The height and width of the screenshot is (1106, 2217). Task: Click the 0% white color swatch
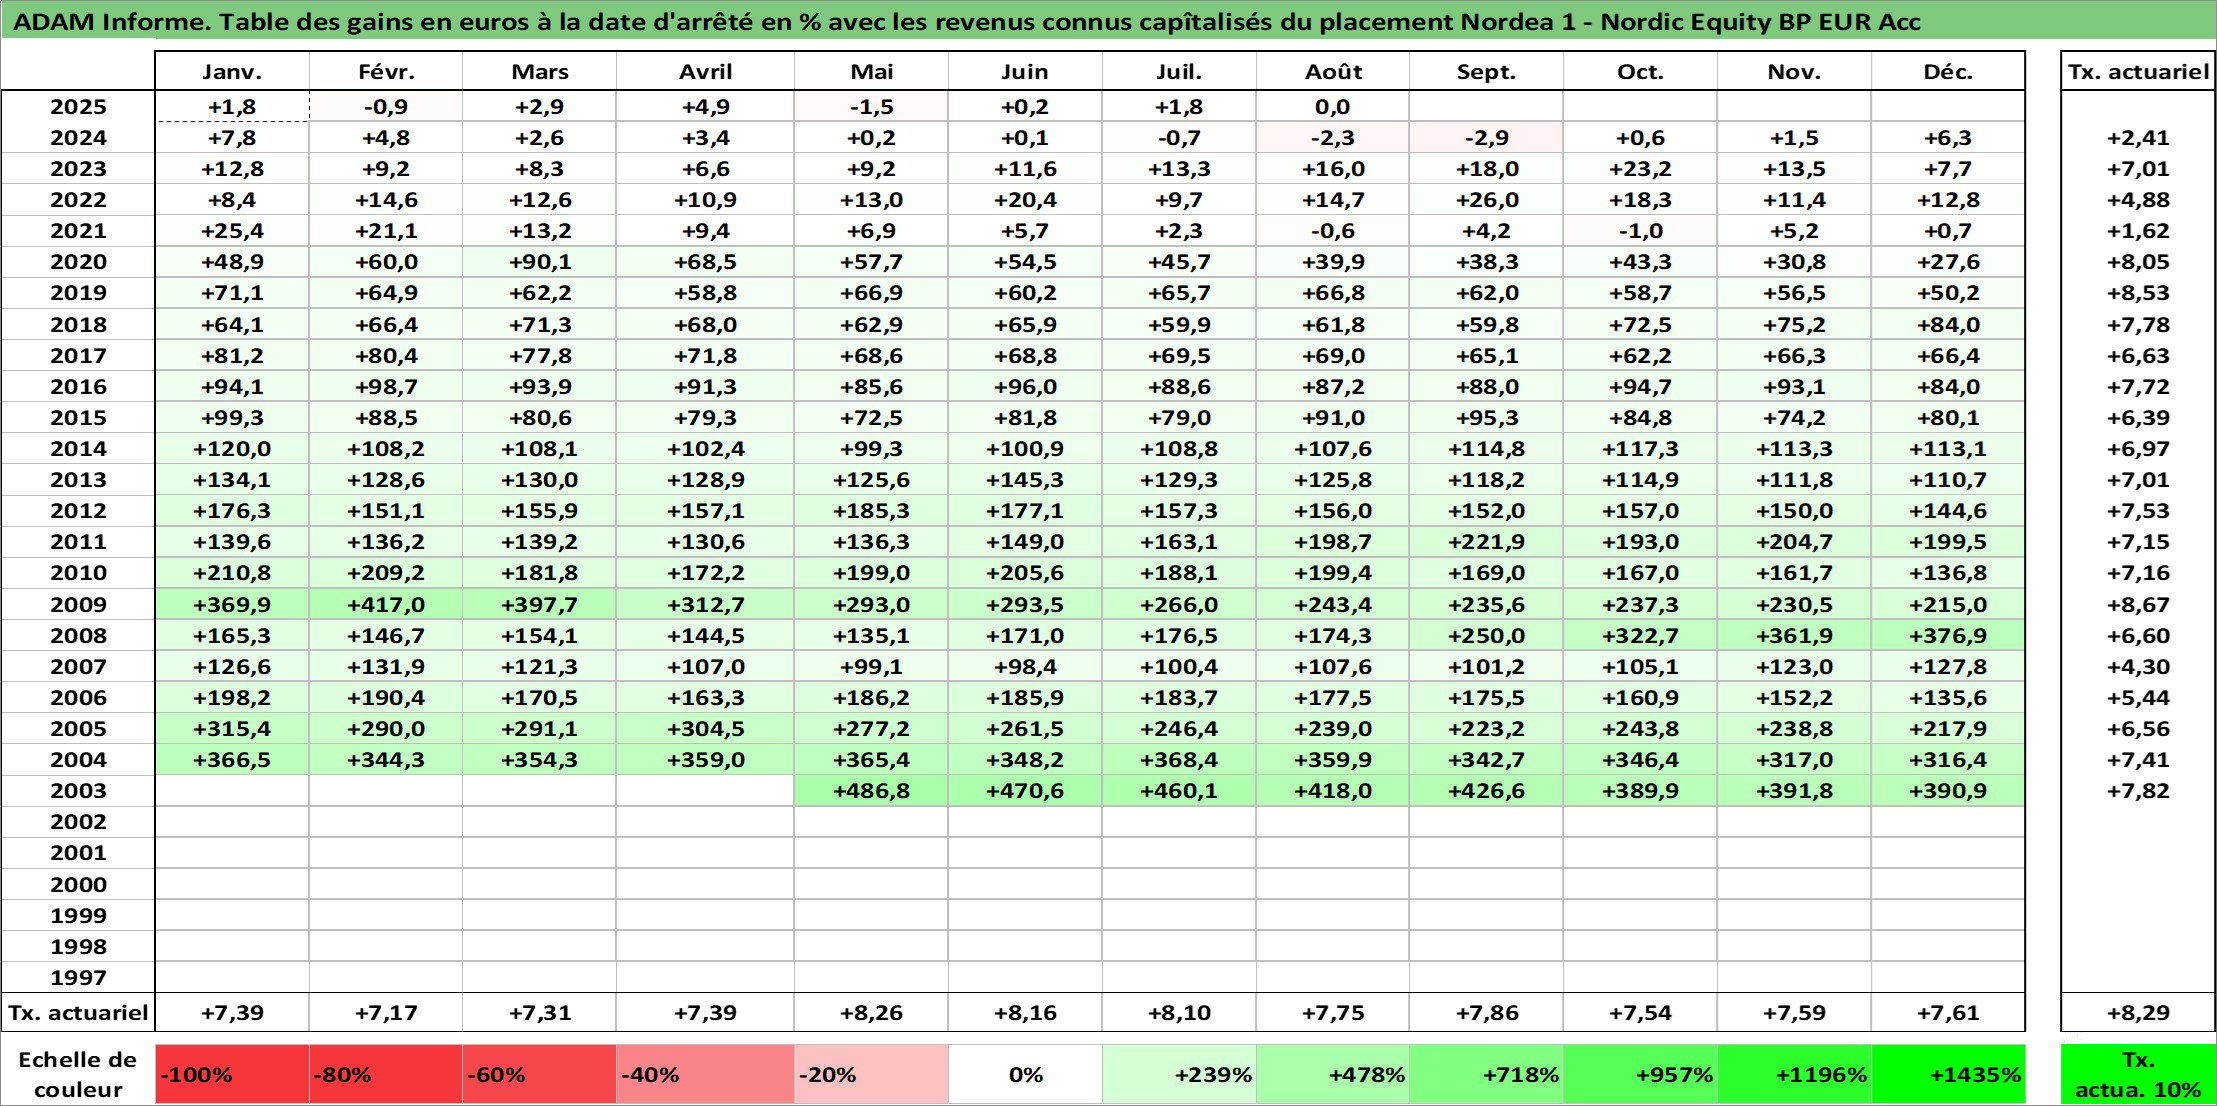pos(1025,1075)
